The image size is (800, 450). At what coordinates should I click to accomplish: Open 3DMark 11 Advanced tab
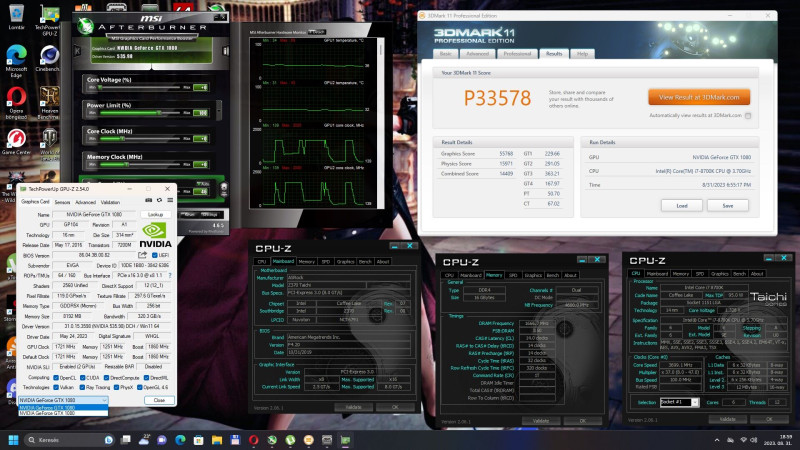pyautogui.click(x=478, y=54)
